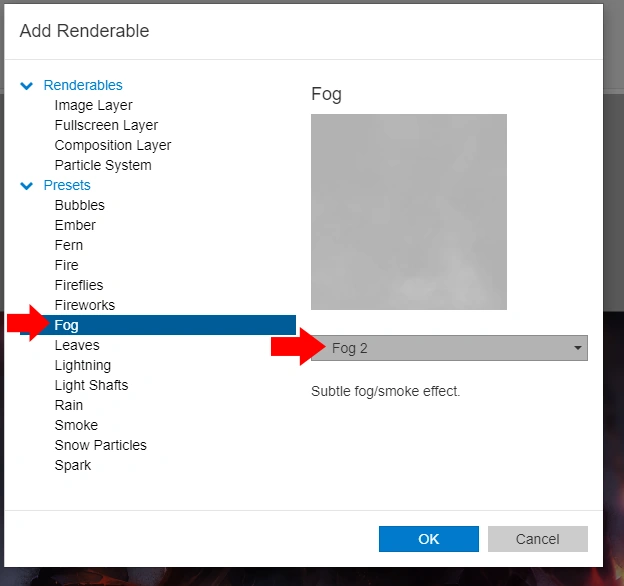Pick Particle System renderable
Viewport: 624px width, 586px height.
coord(103,165)
